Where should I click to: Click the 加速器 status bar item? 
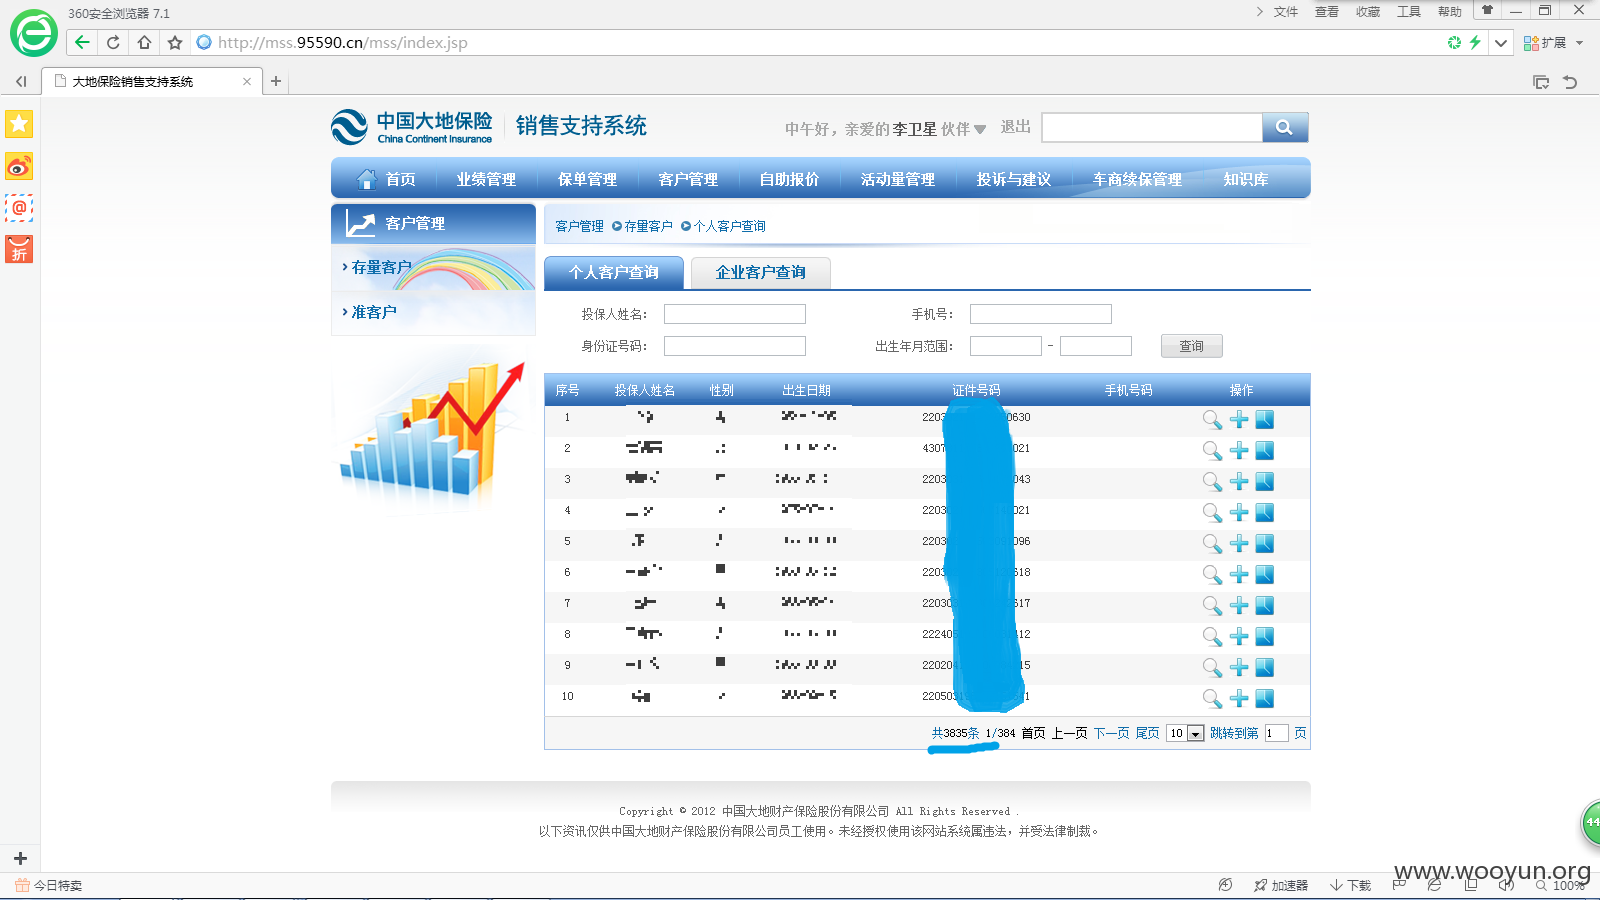(1281, 885)
